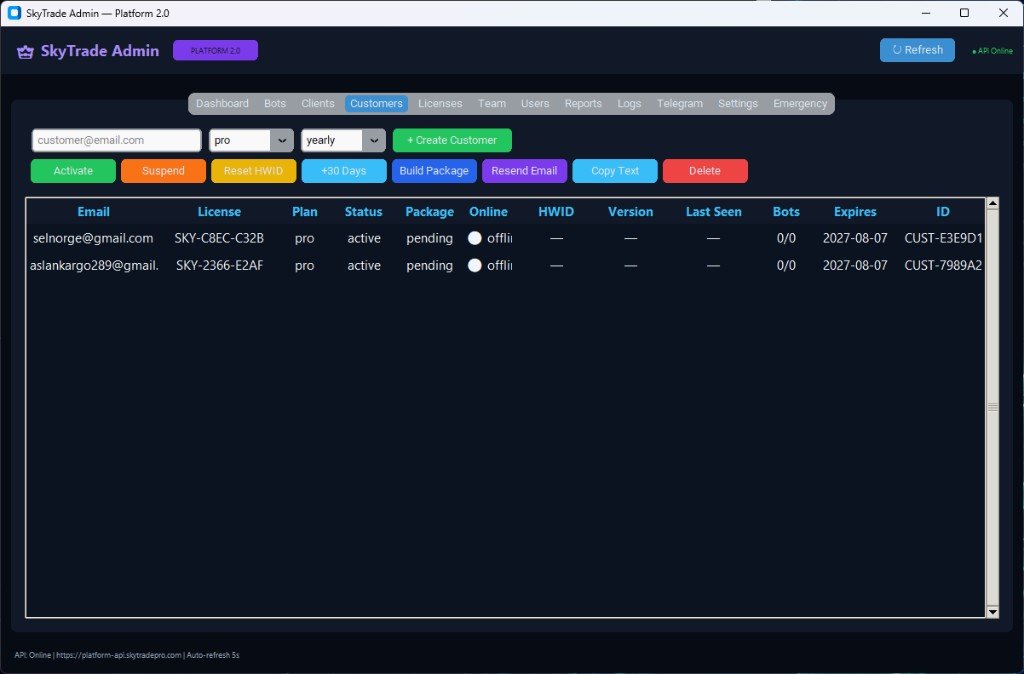The width and height of the screenshot is (1024, 674).
Task: Go to the Clients tab
Action: coord(318,104)
